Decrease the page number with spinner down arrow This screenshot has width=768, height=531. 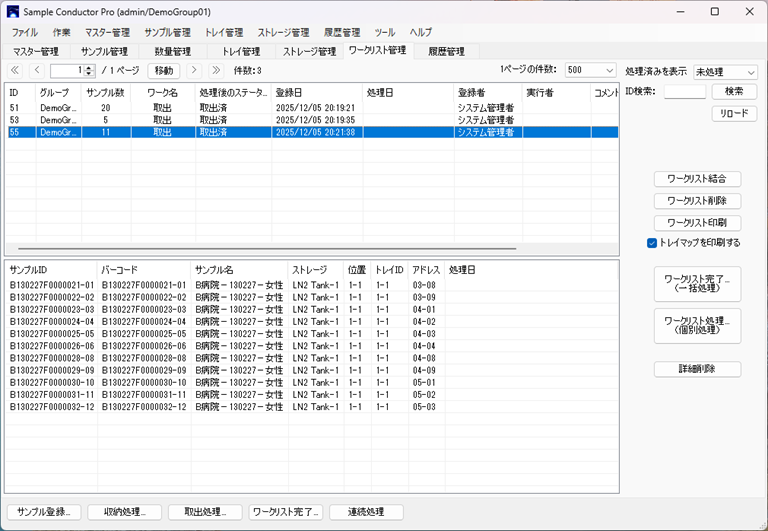[89, 74]
